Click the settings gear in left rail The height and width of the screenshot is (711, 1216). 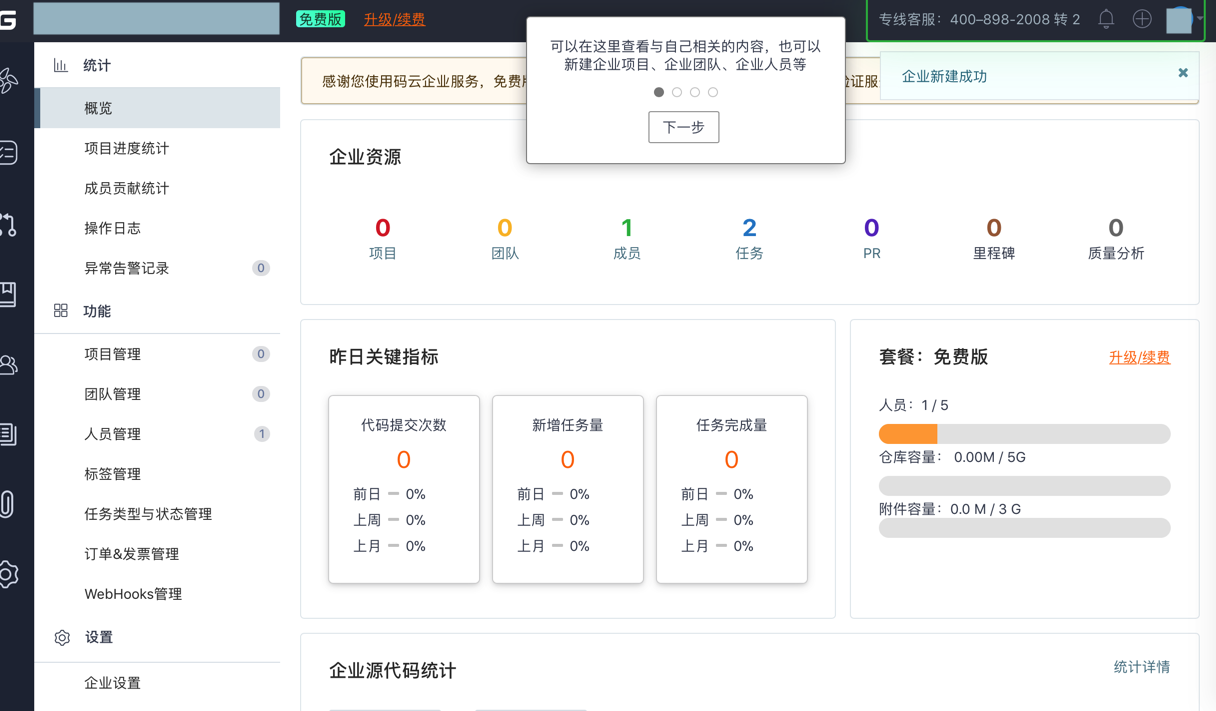(x=8, y=574)
